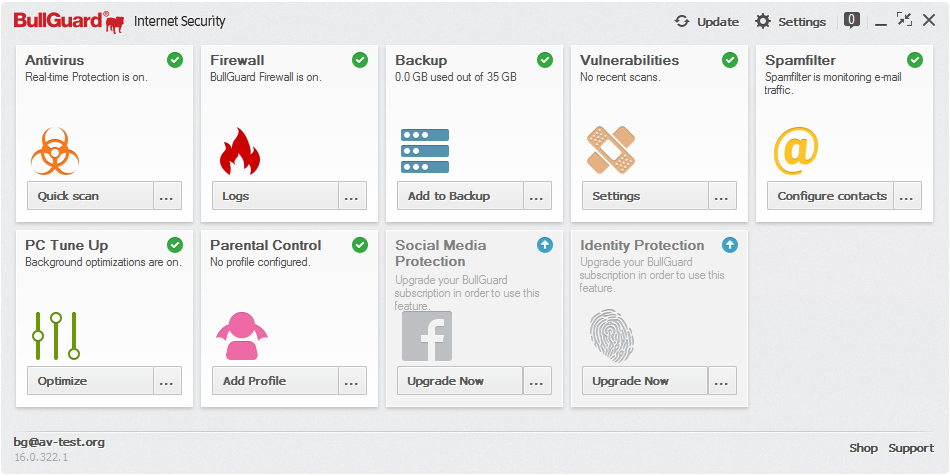Screen dimensions: 950x476
Task: Click the PC Tune Up sliders icon
Action: 55,336
